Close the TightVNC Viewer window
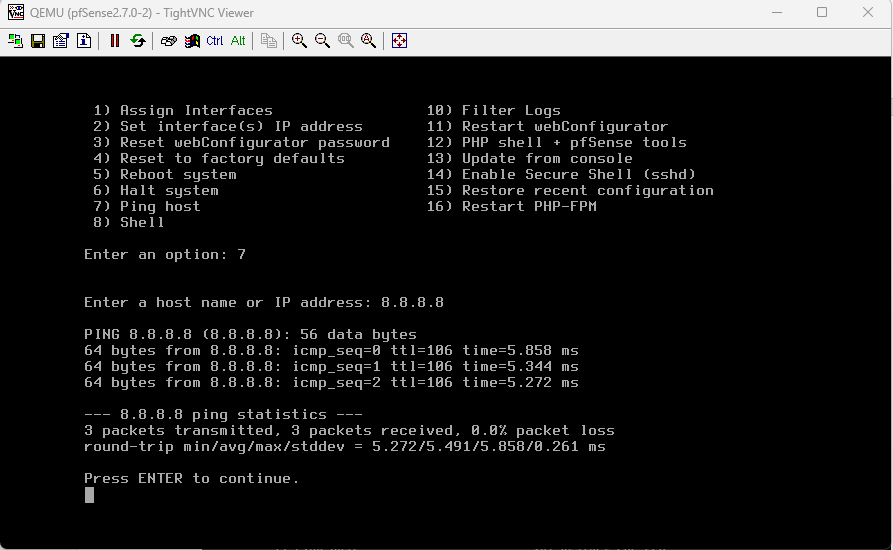 tap(867, 12)
